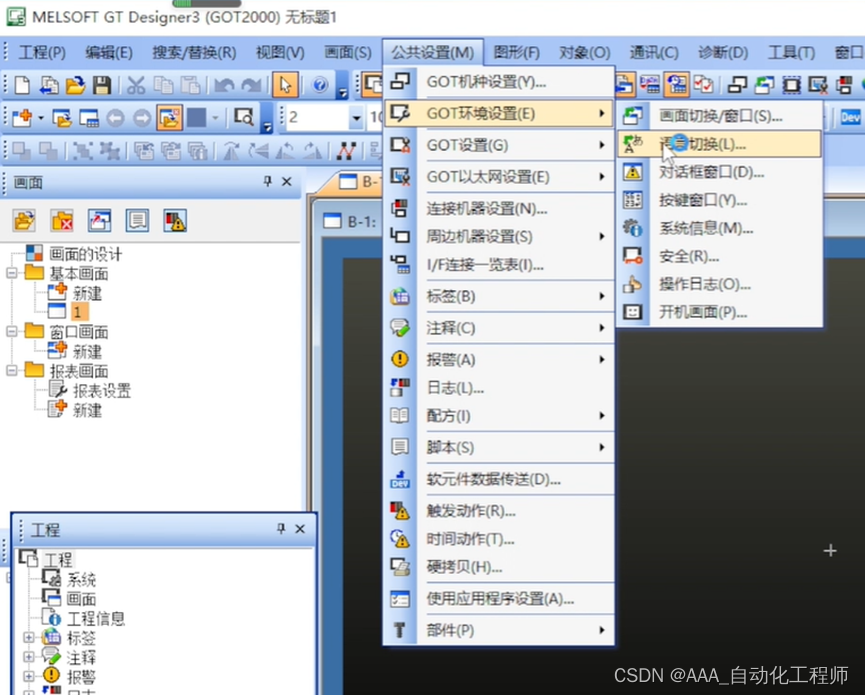
Task: Collapse the 窗口画面 folder node
Action: click(12, 331)
